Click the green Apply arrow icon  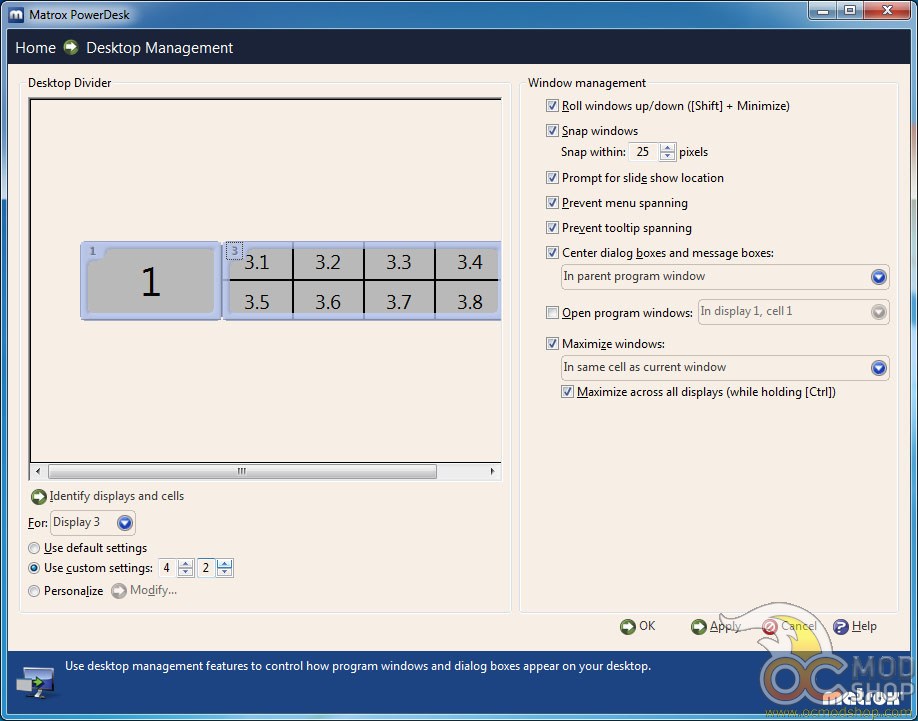(x=699, y=627)
